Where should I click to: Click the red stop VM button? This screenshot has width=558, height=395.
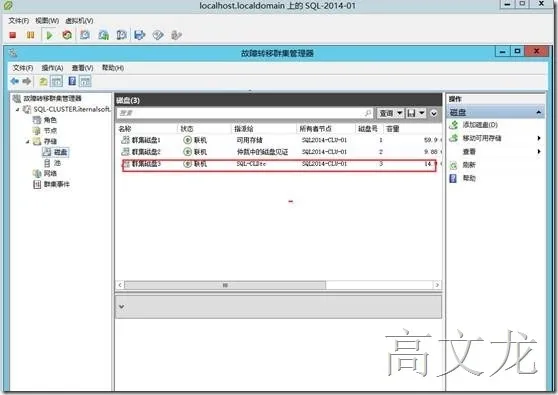click(13, 35)
